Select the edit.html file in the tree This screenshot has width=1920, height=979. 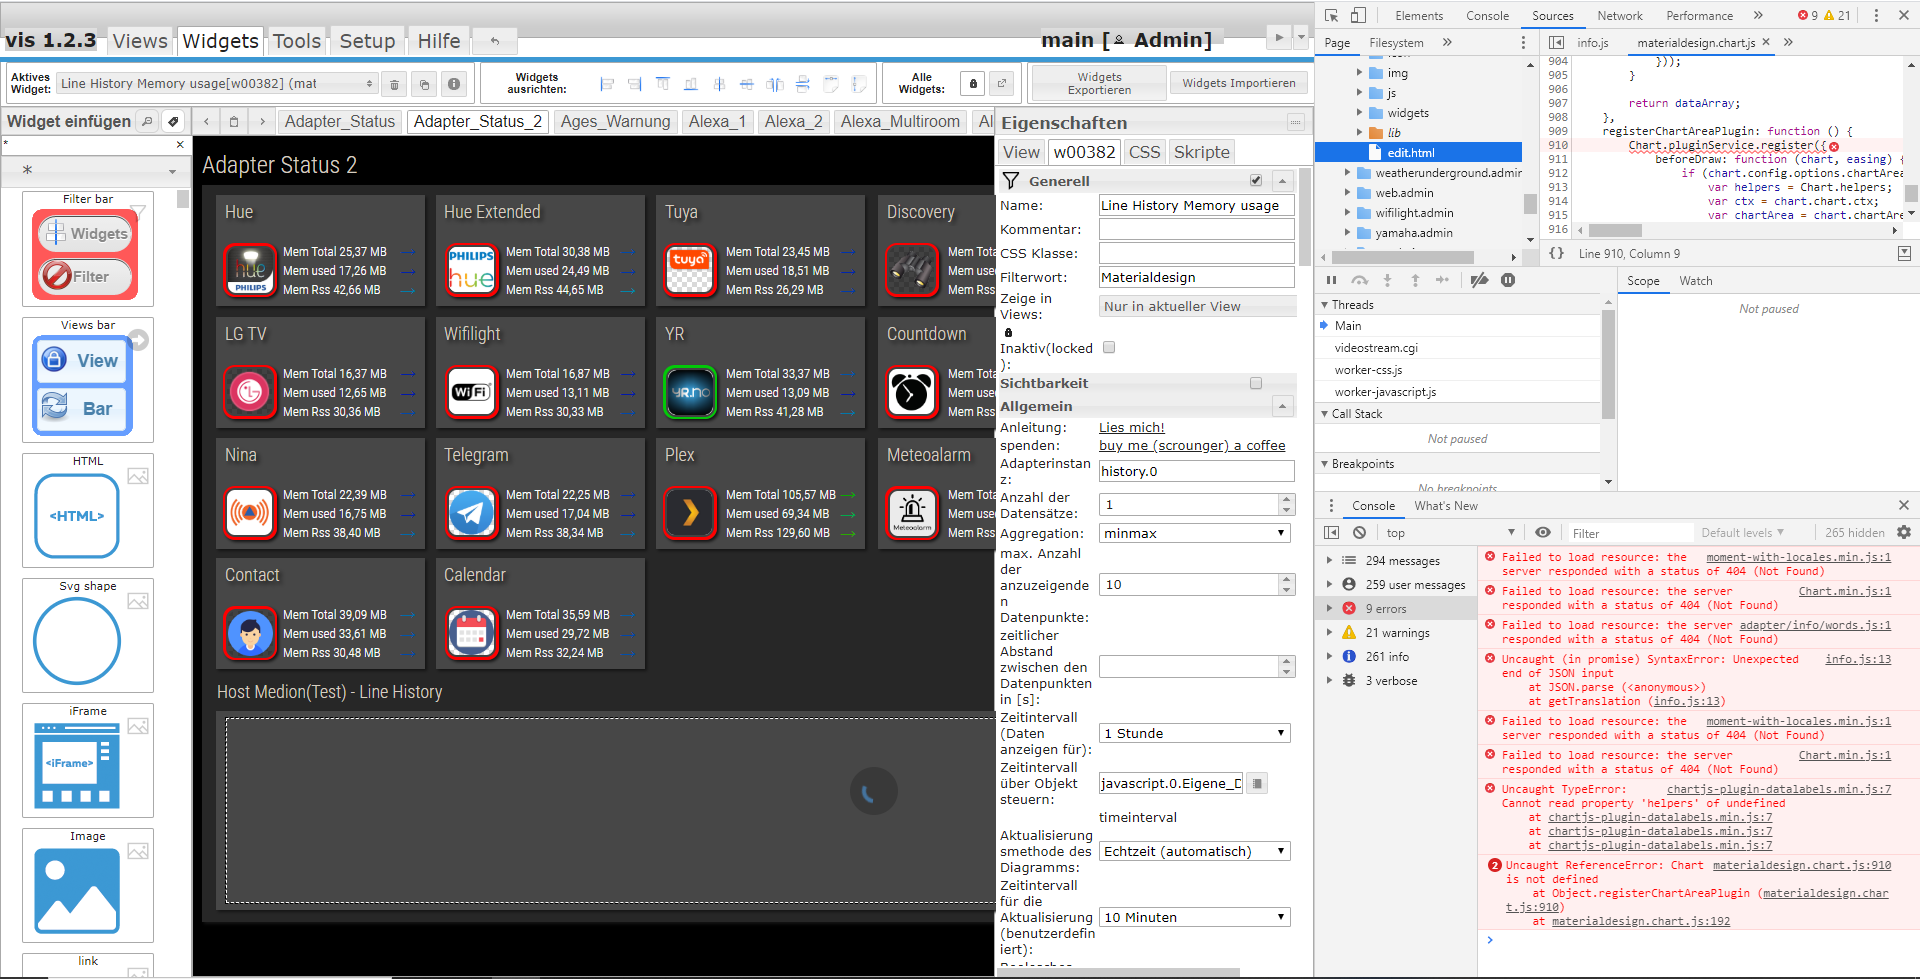tap(1410, 152)
